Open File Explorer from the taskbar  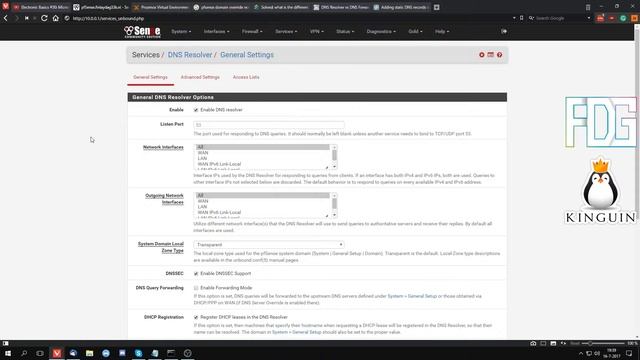click(x=89, y=353)
